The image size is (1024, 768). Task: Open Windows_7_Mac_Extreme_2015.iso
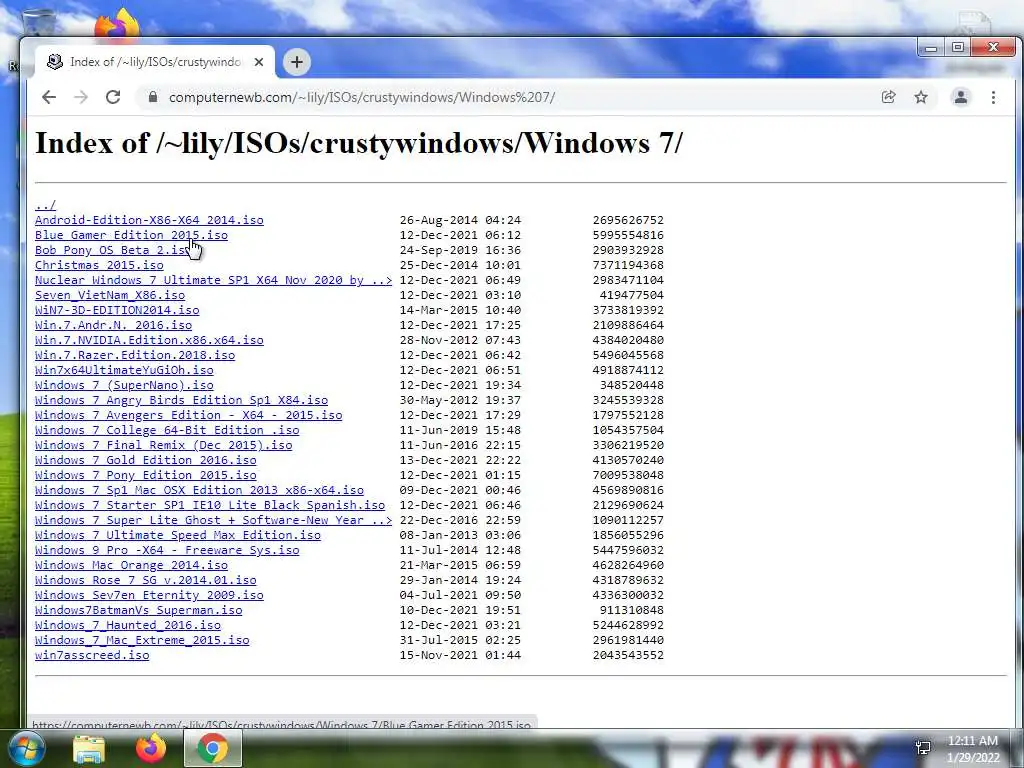[x=142, y=641]
